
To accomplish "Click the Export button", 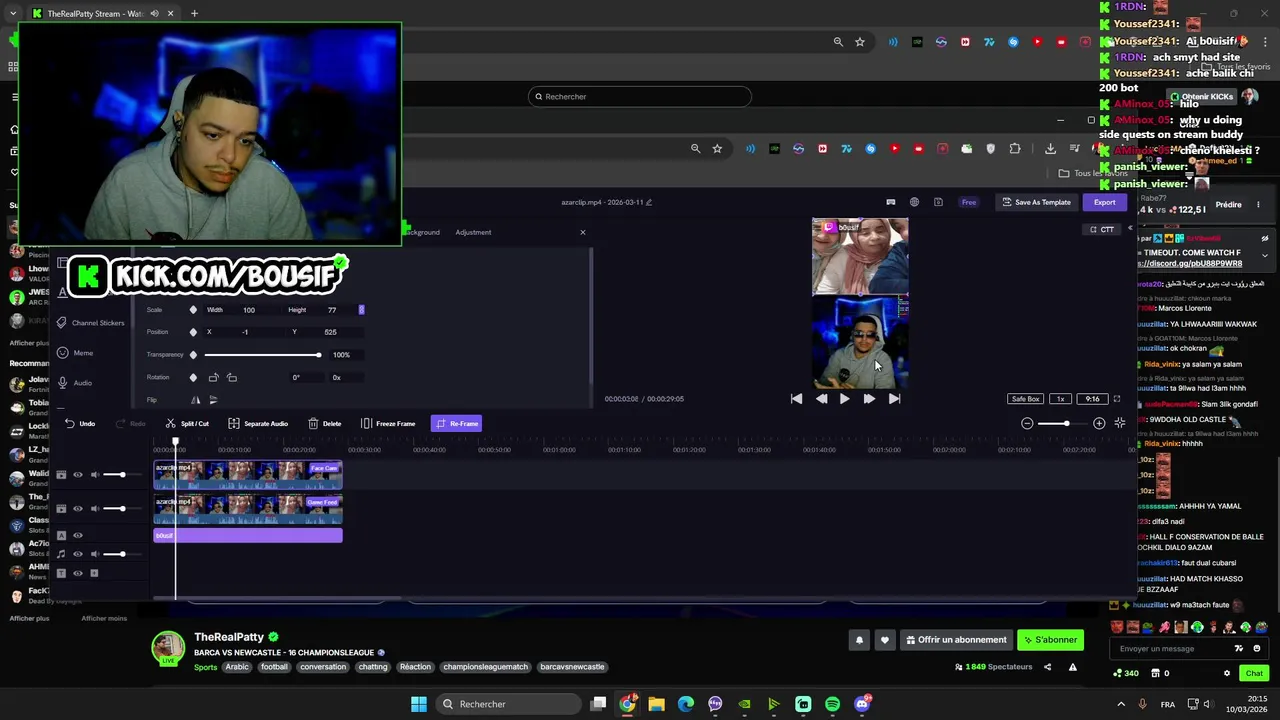I will click(1104, 202).
